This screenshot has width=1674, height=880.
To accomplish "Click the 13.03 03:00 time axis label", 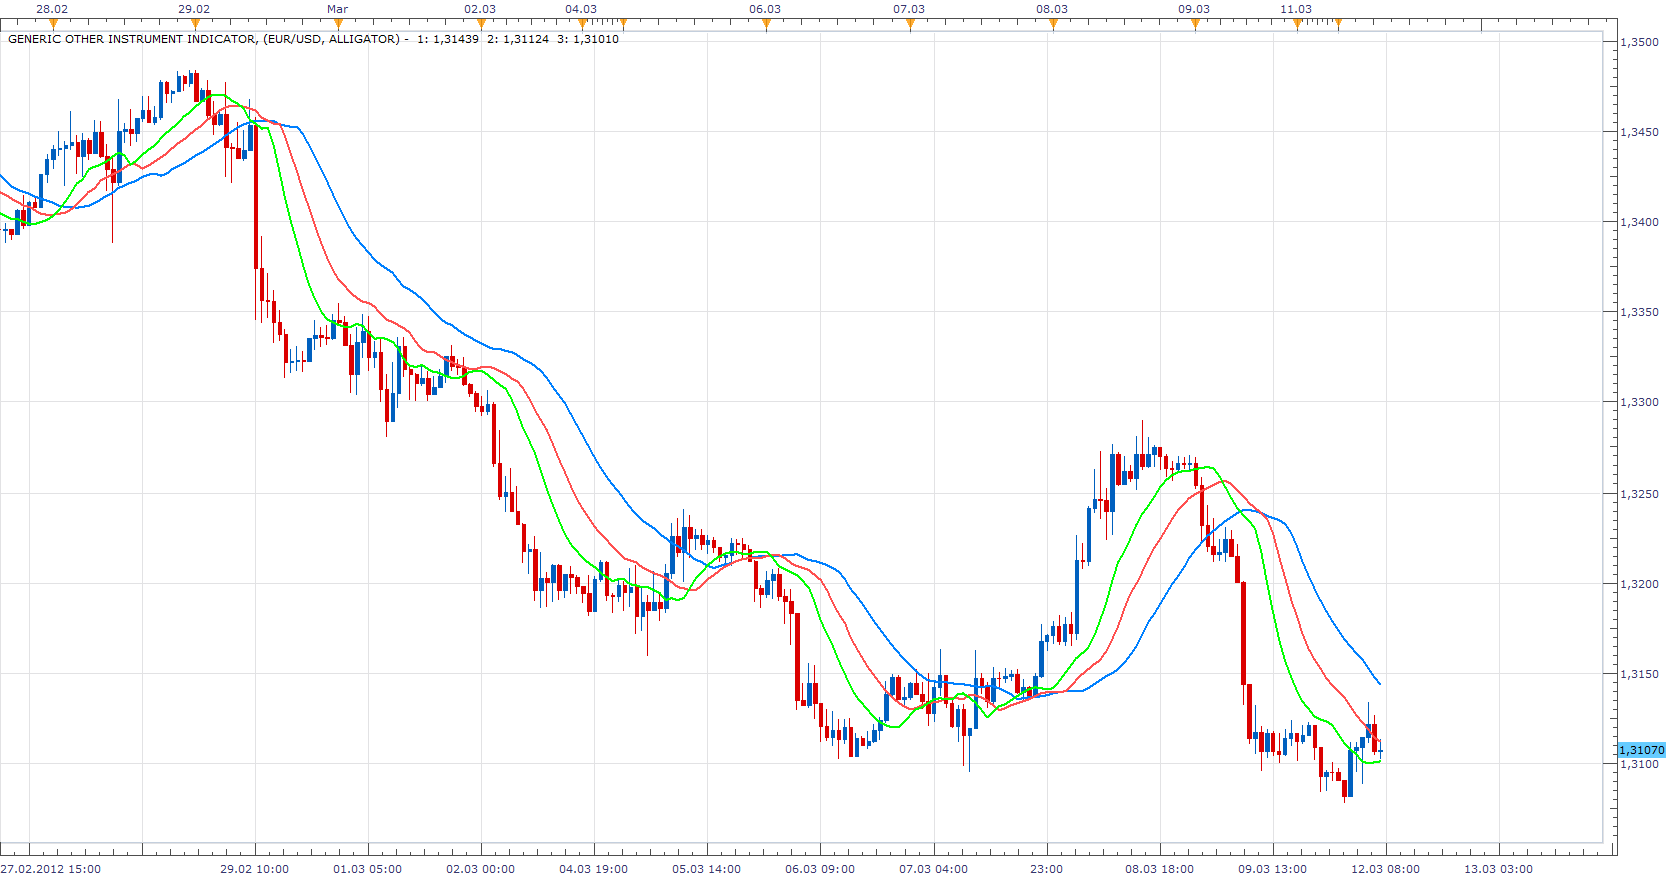I will 1498,869.
